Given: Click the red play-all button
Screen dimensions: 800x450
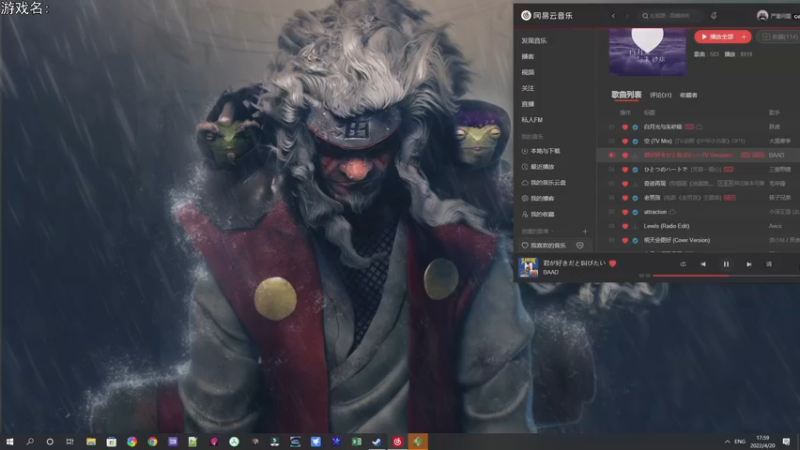Looking at the screenshot, I should (x=717, y=37).
